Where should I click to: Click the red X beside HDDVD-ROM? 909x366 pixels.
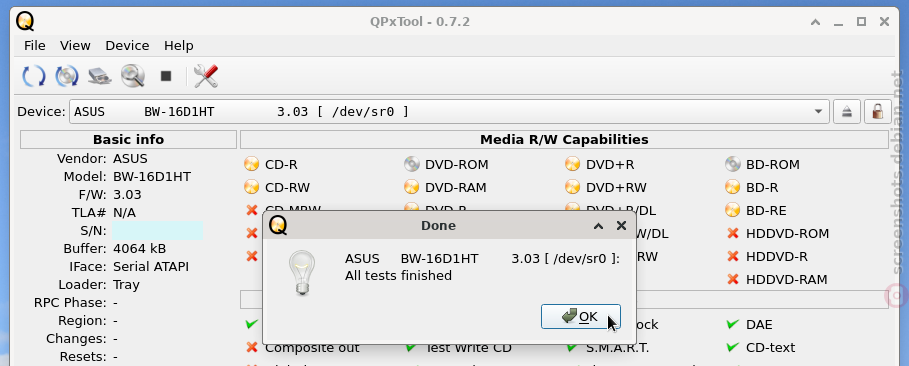point(733,233)
